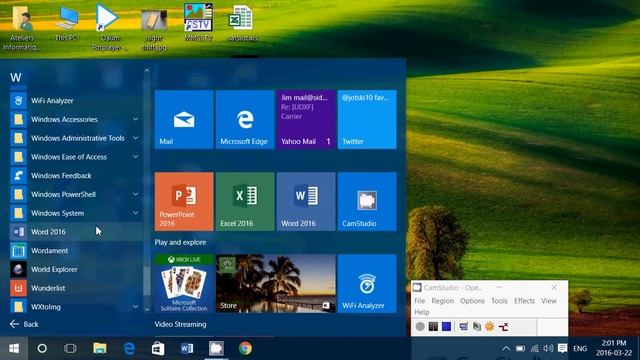Expand Windows Ease of Access folder
The width and height of the screenshot is (640, 360).
click(135, 157)
